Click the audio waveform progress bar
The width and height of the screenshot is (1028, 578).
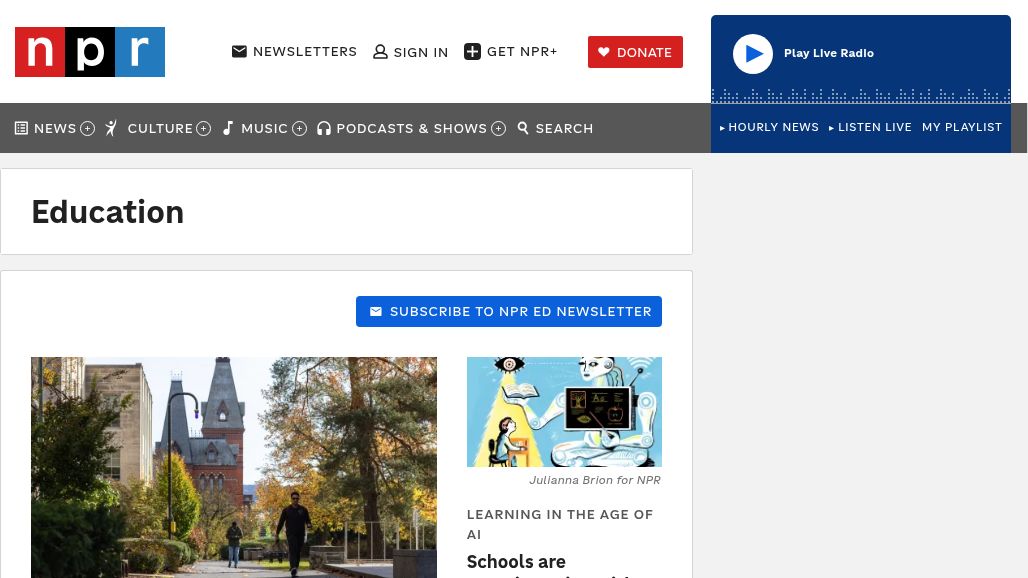pyautogui.click(x=861, y=96)
